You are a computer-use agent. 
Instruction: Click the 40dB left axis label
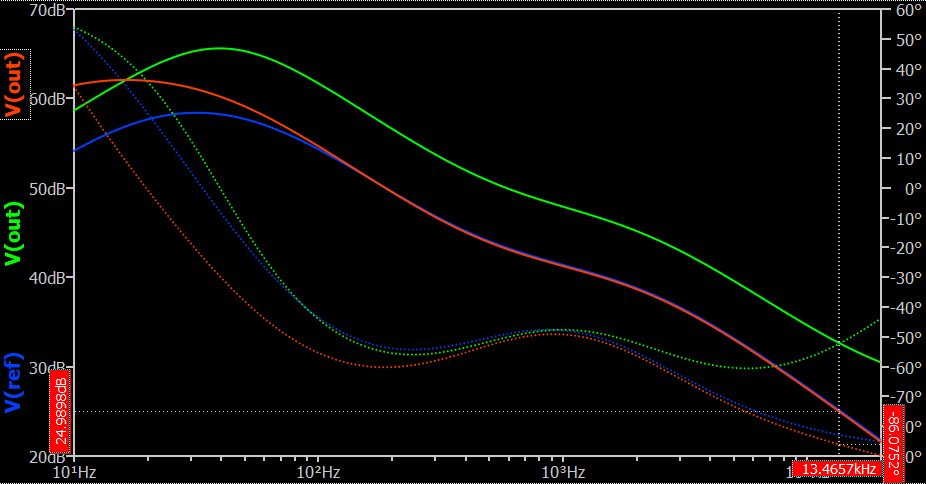click(47, 278)
